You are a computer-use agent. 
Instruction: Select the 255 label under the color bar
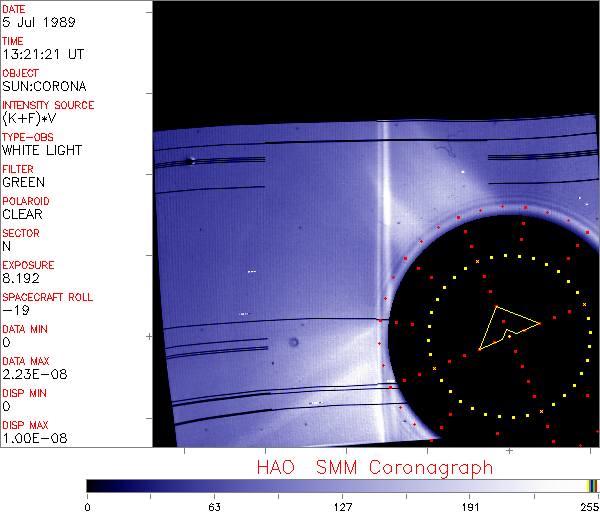(x=587, y=505)
